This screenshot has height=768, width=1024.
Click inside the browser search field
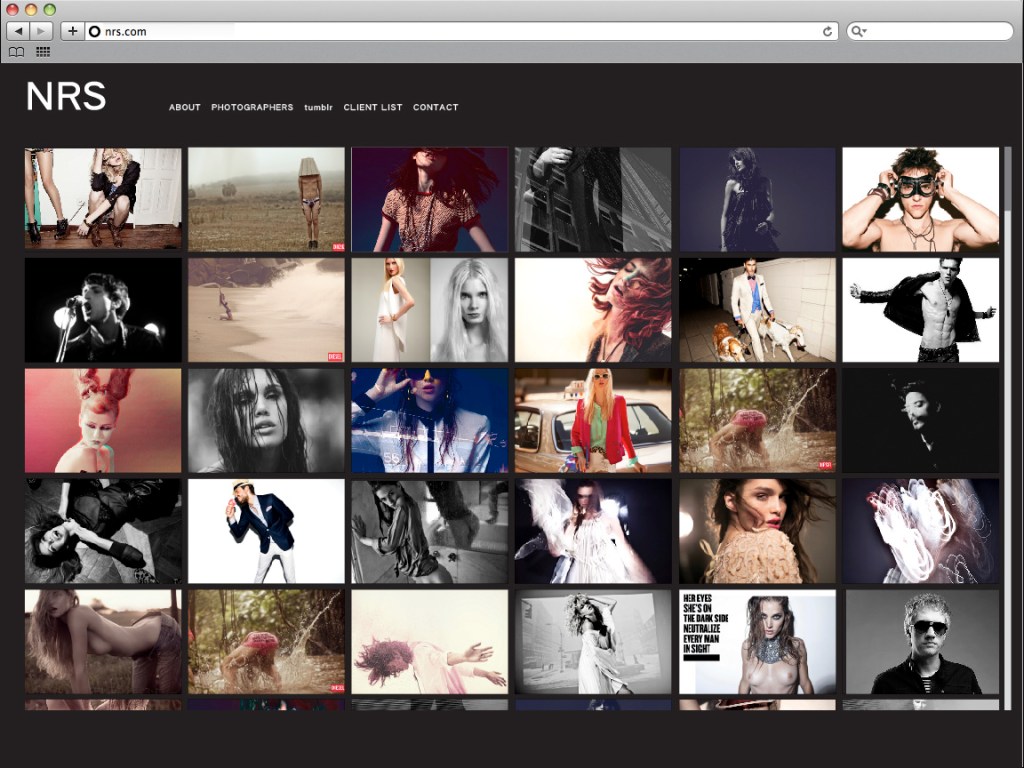(935, 31)
